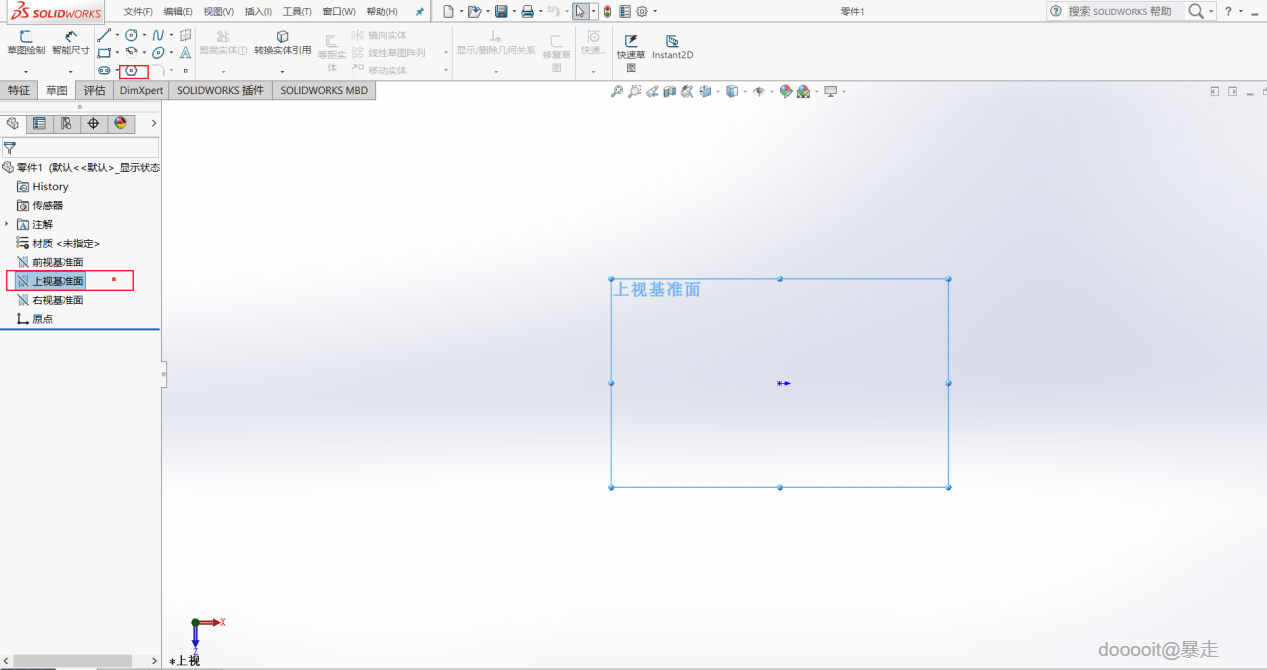Click the 草图绘制 sketch tool
The width and height of the screenshot is (1267, 670).
[26, 42]
